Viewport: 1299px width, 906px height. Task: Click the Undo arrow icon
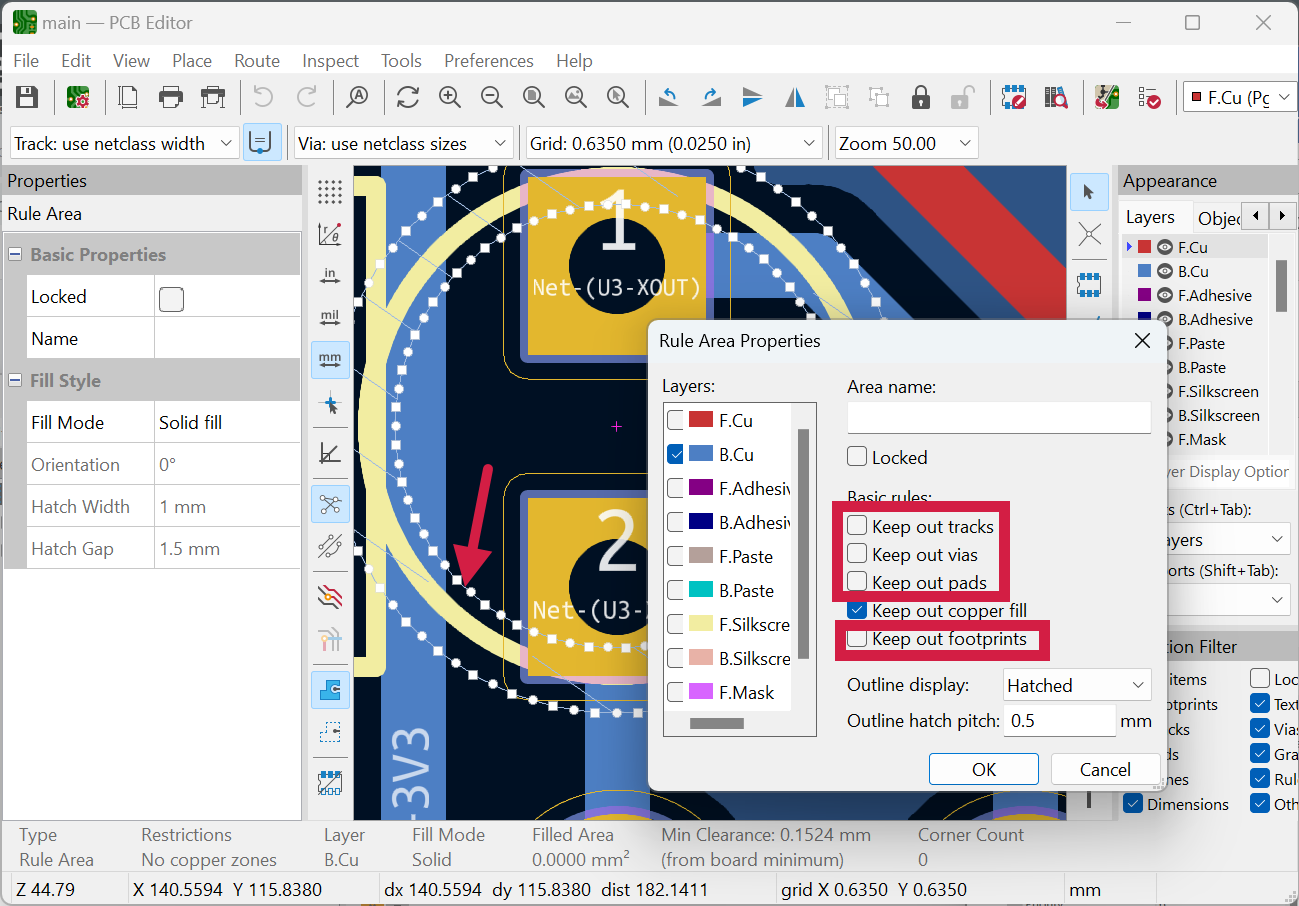(263, 97)
